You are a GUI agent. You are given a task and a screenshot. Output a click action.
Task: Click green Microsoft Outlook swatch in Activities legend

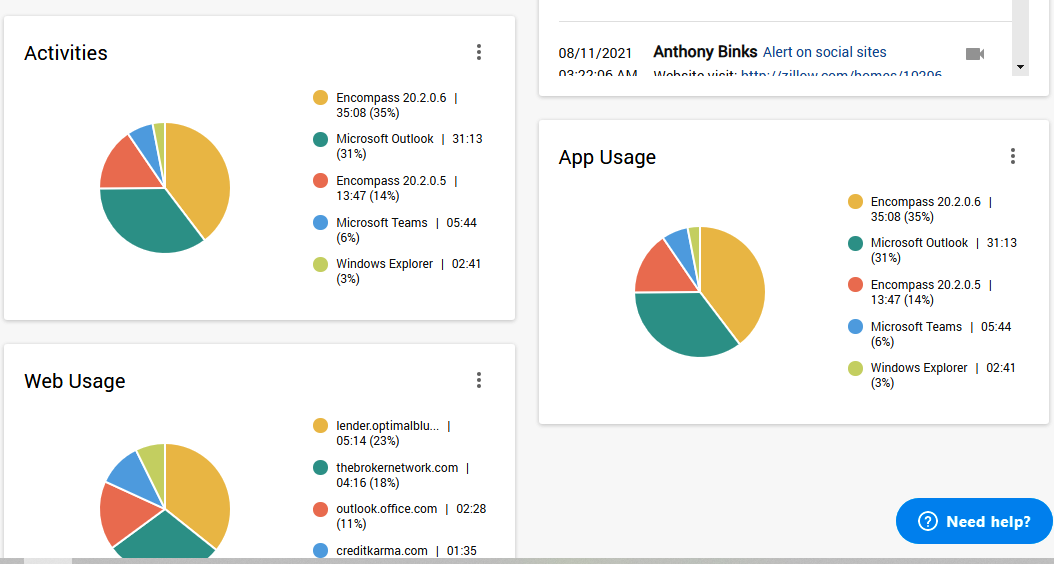tap(320, 139)
